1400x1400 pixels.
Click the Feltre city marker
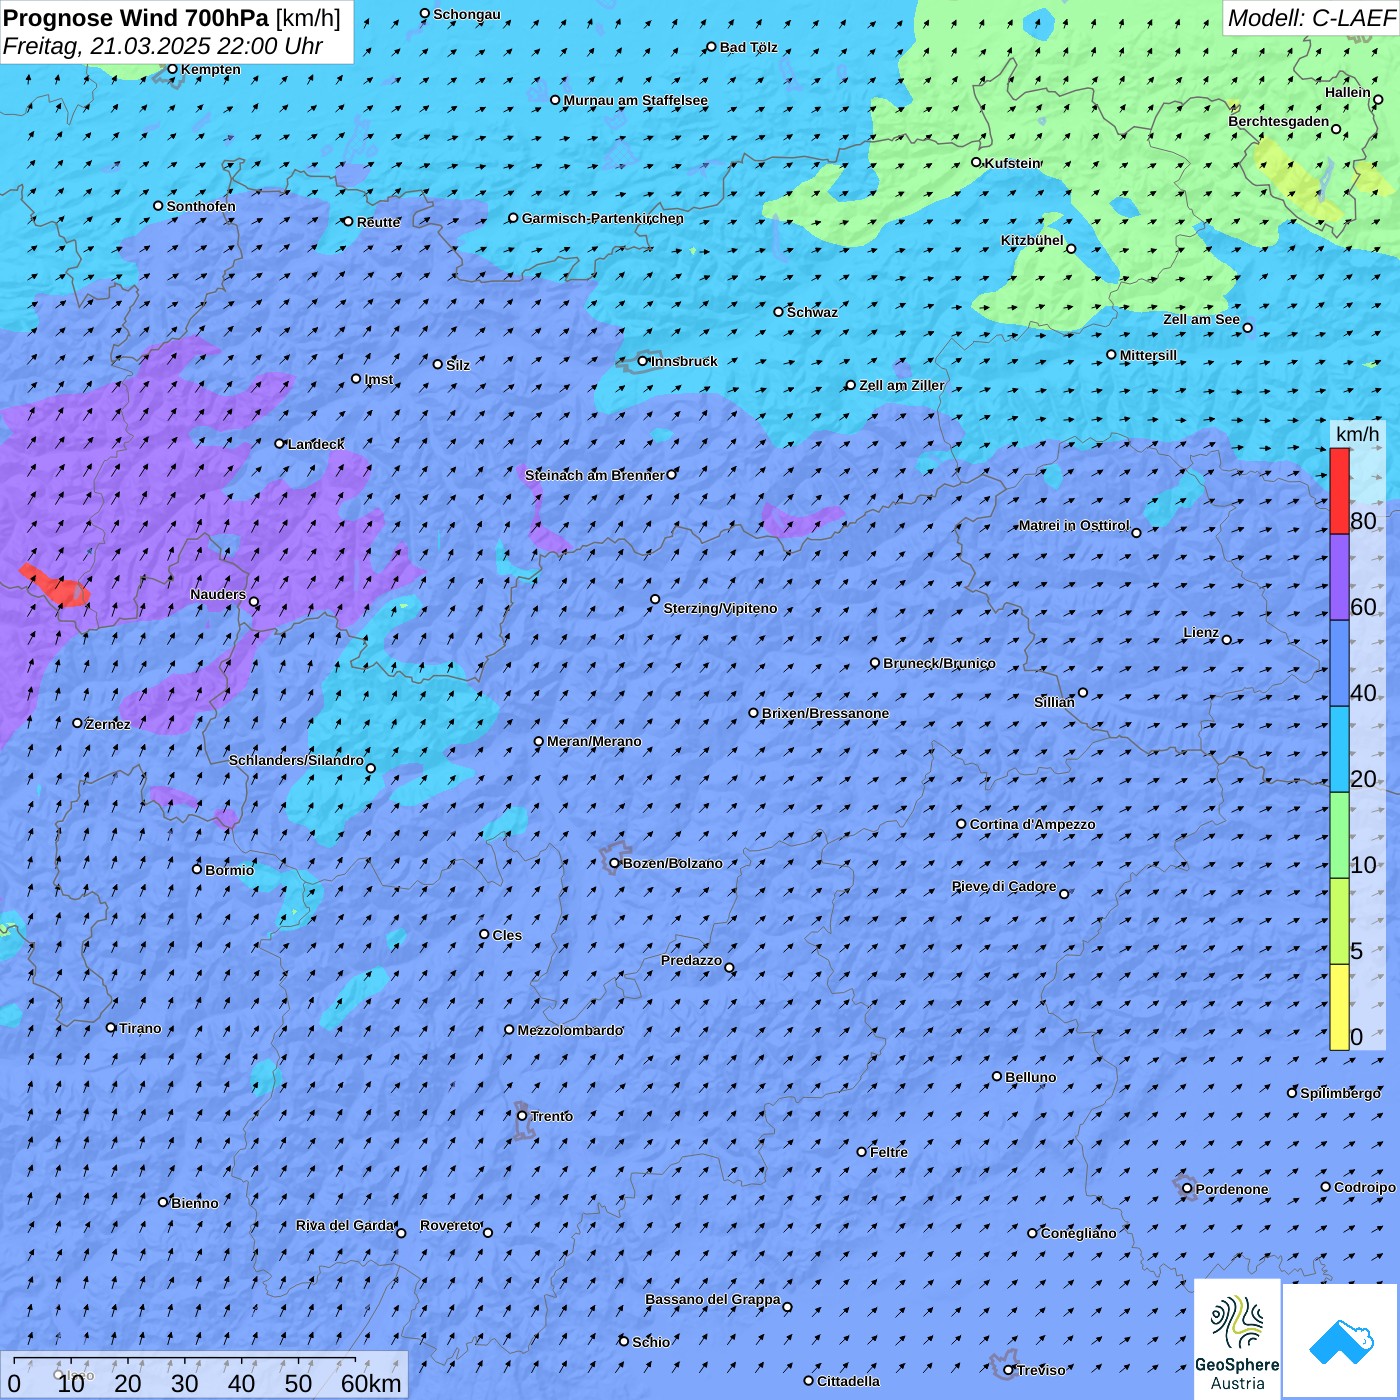point(861,1152)
